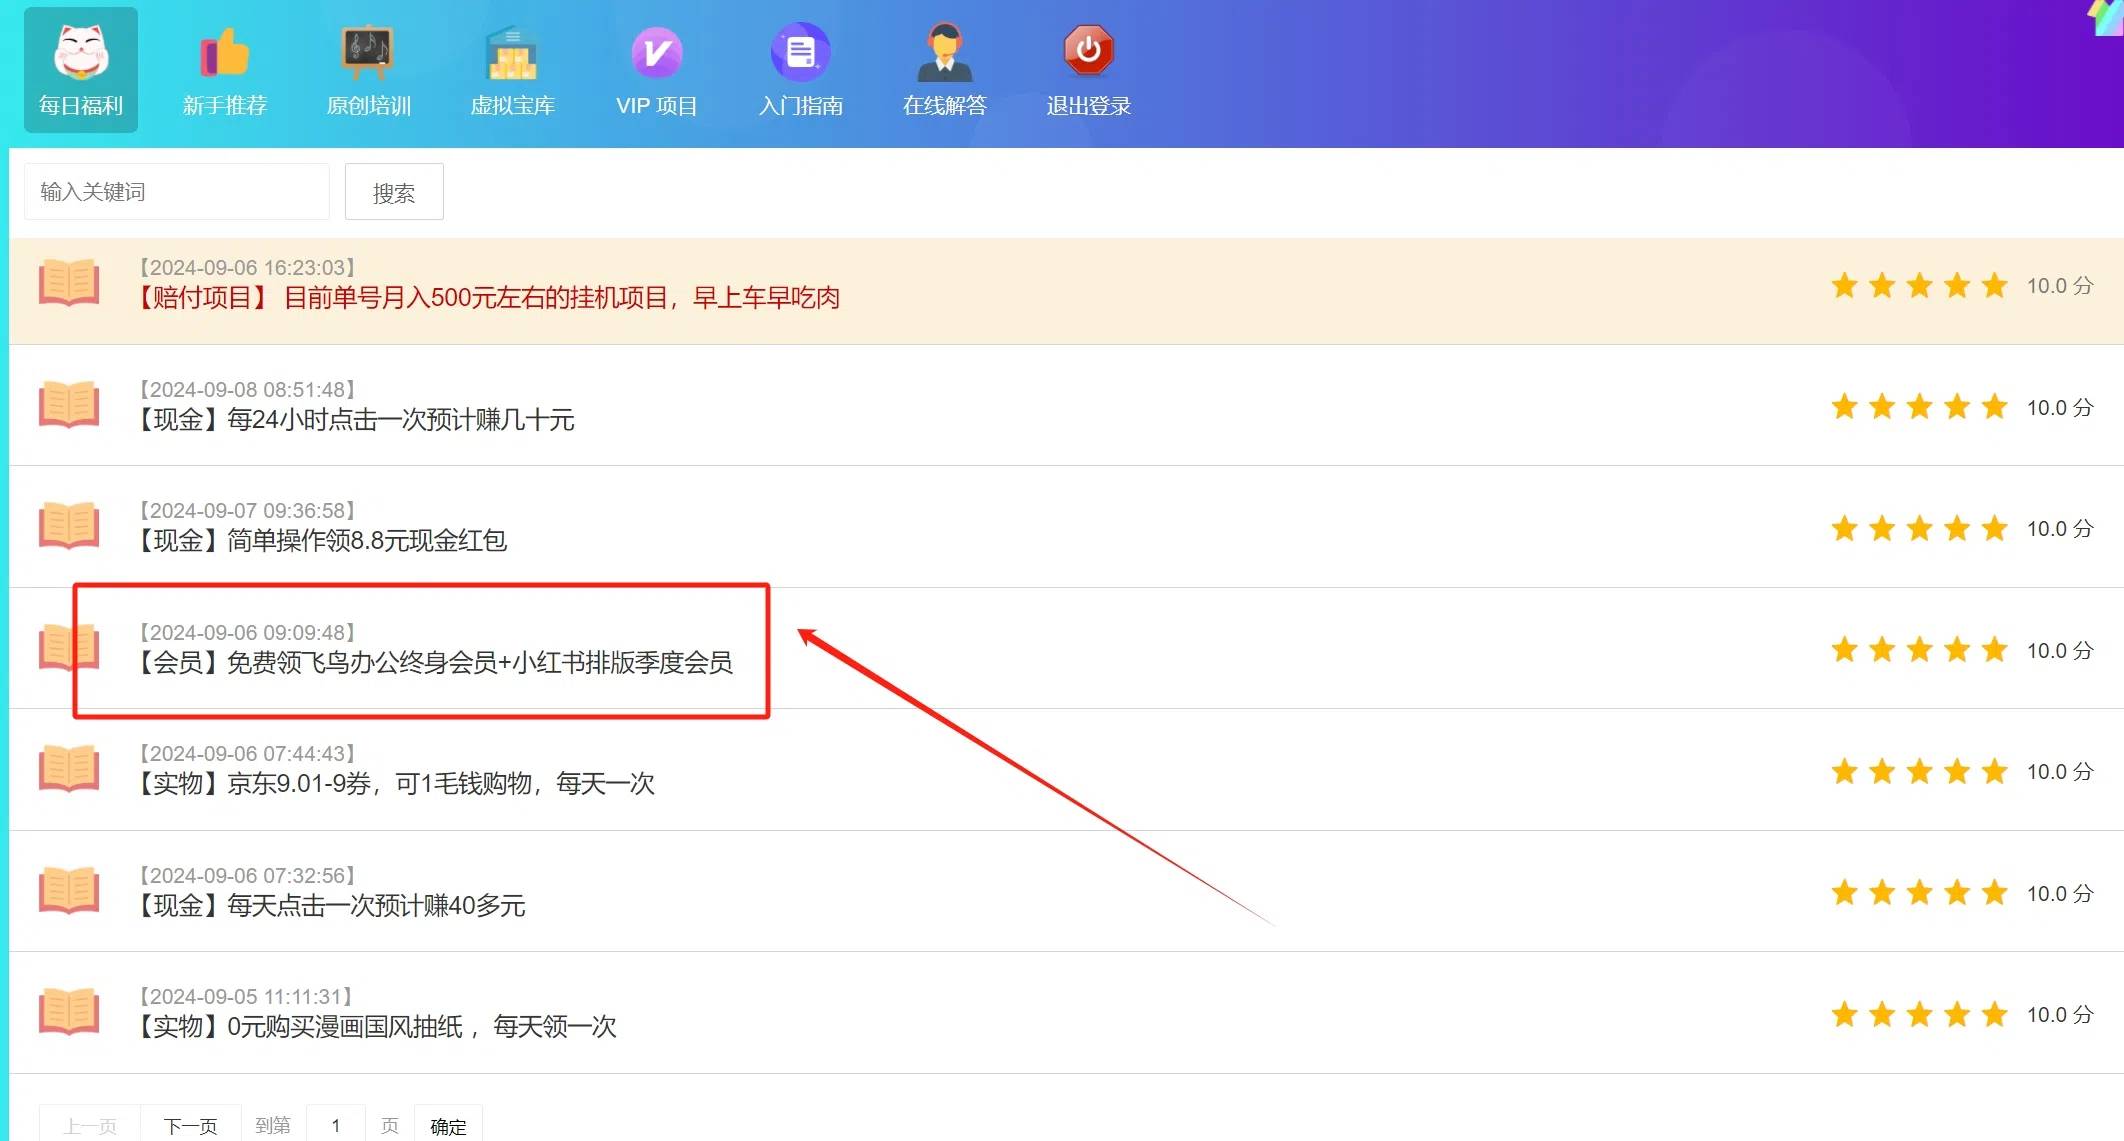Click book icon beside 每24小时点击 post
Screen dimensions: 2124x1141
[69, 405]
